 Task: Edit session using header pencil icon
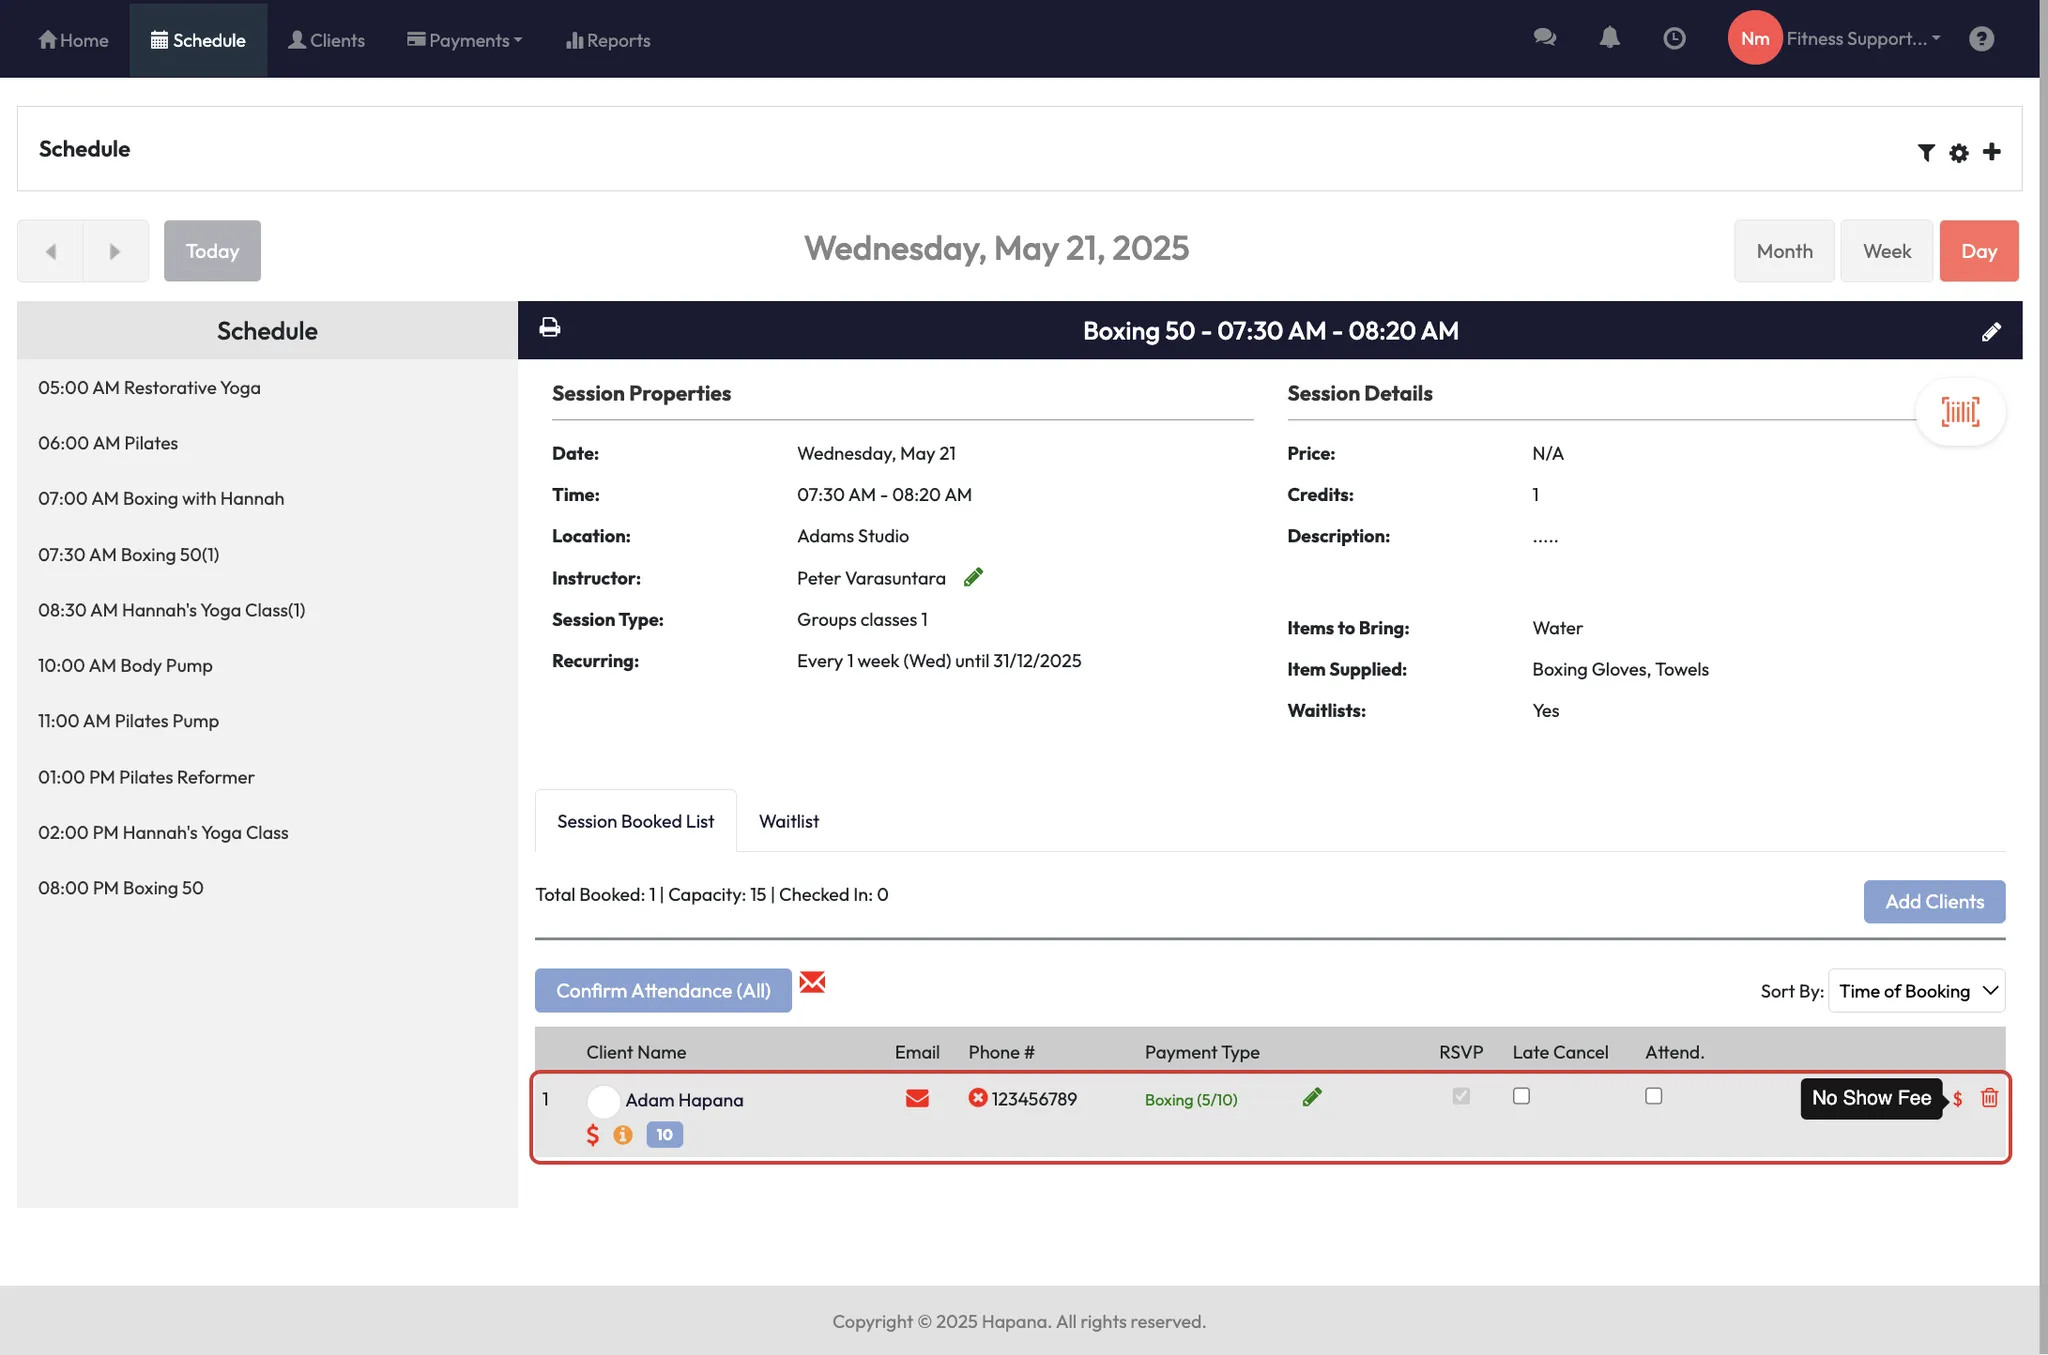pos(1990,332)
